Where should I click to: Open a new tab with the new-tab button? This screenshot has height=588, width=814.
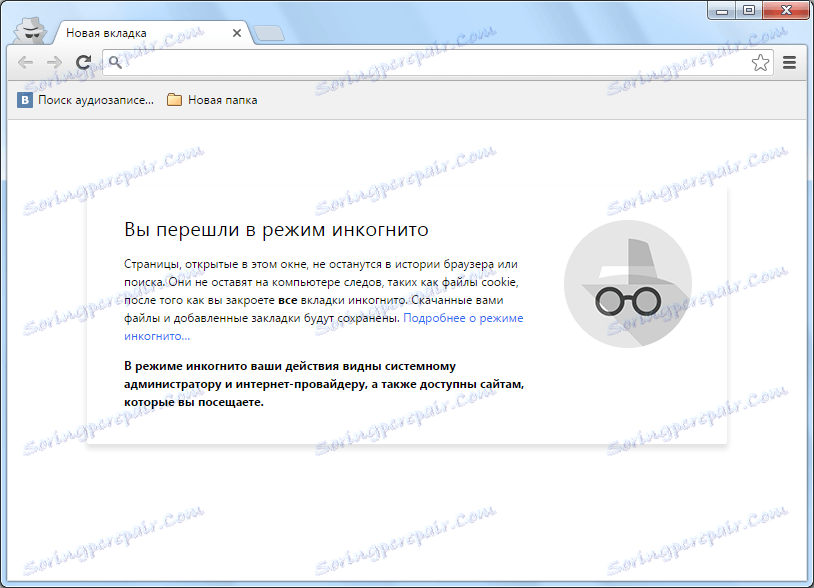[269, 33]
